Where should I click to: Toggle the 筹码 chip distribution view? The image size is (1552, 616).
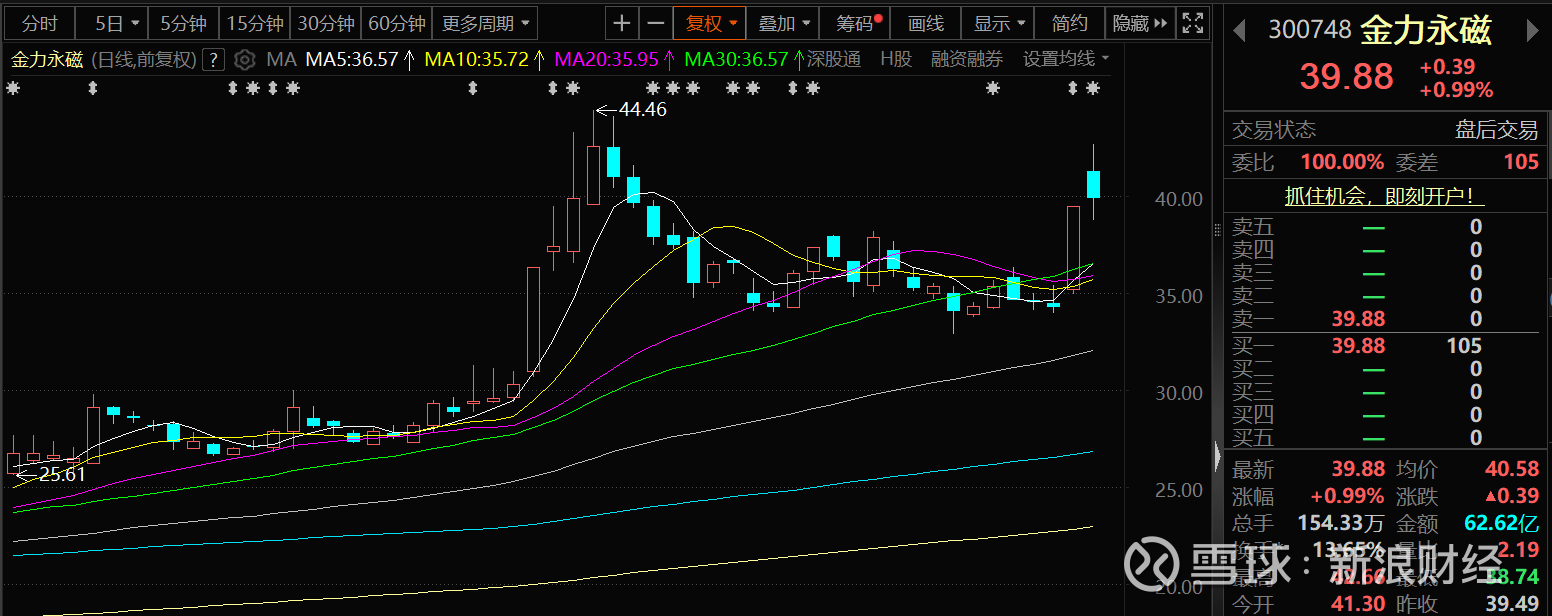[x=857, y=23]
